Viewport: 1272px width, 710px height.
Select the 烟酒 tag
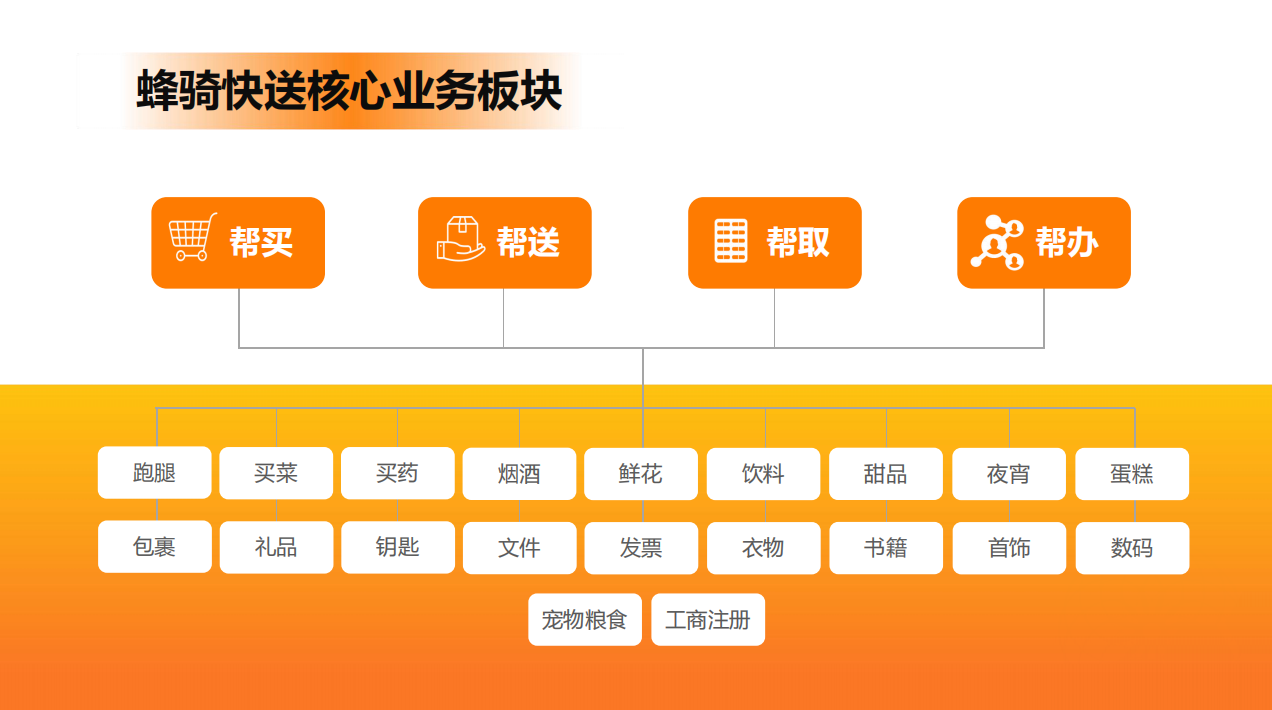point(519,474)
